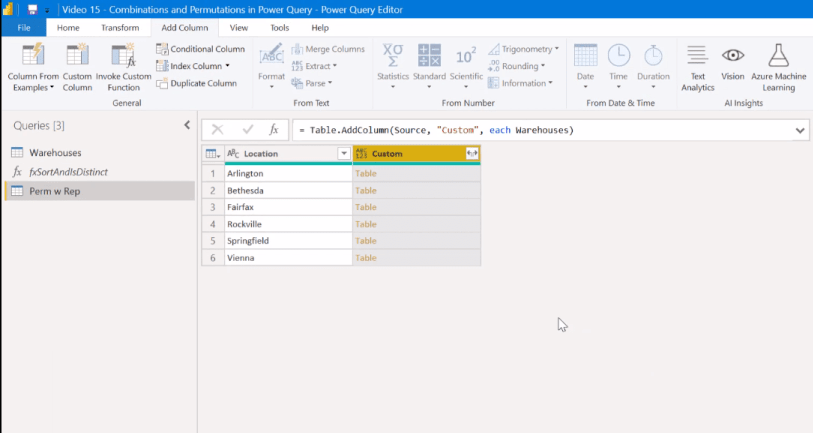The width and height of the screenshot is (813, 433).
Task: Collapse the Queries pane
Action: tap(187, 125)
